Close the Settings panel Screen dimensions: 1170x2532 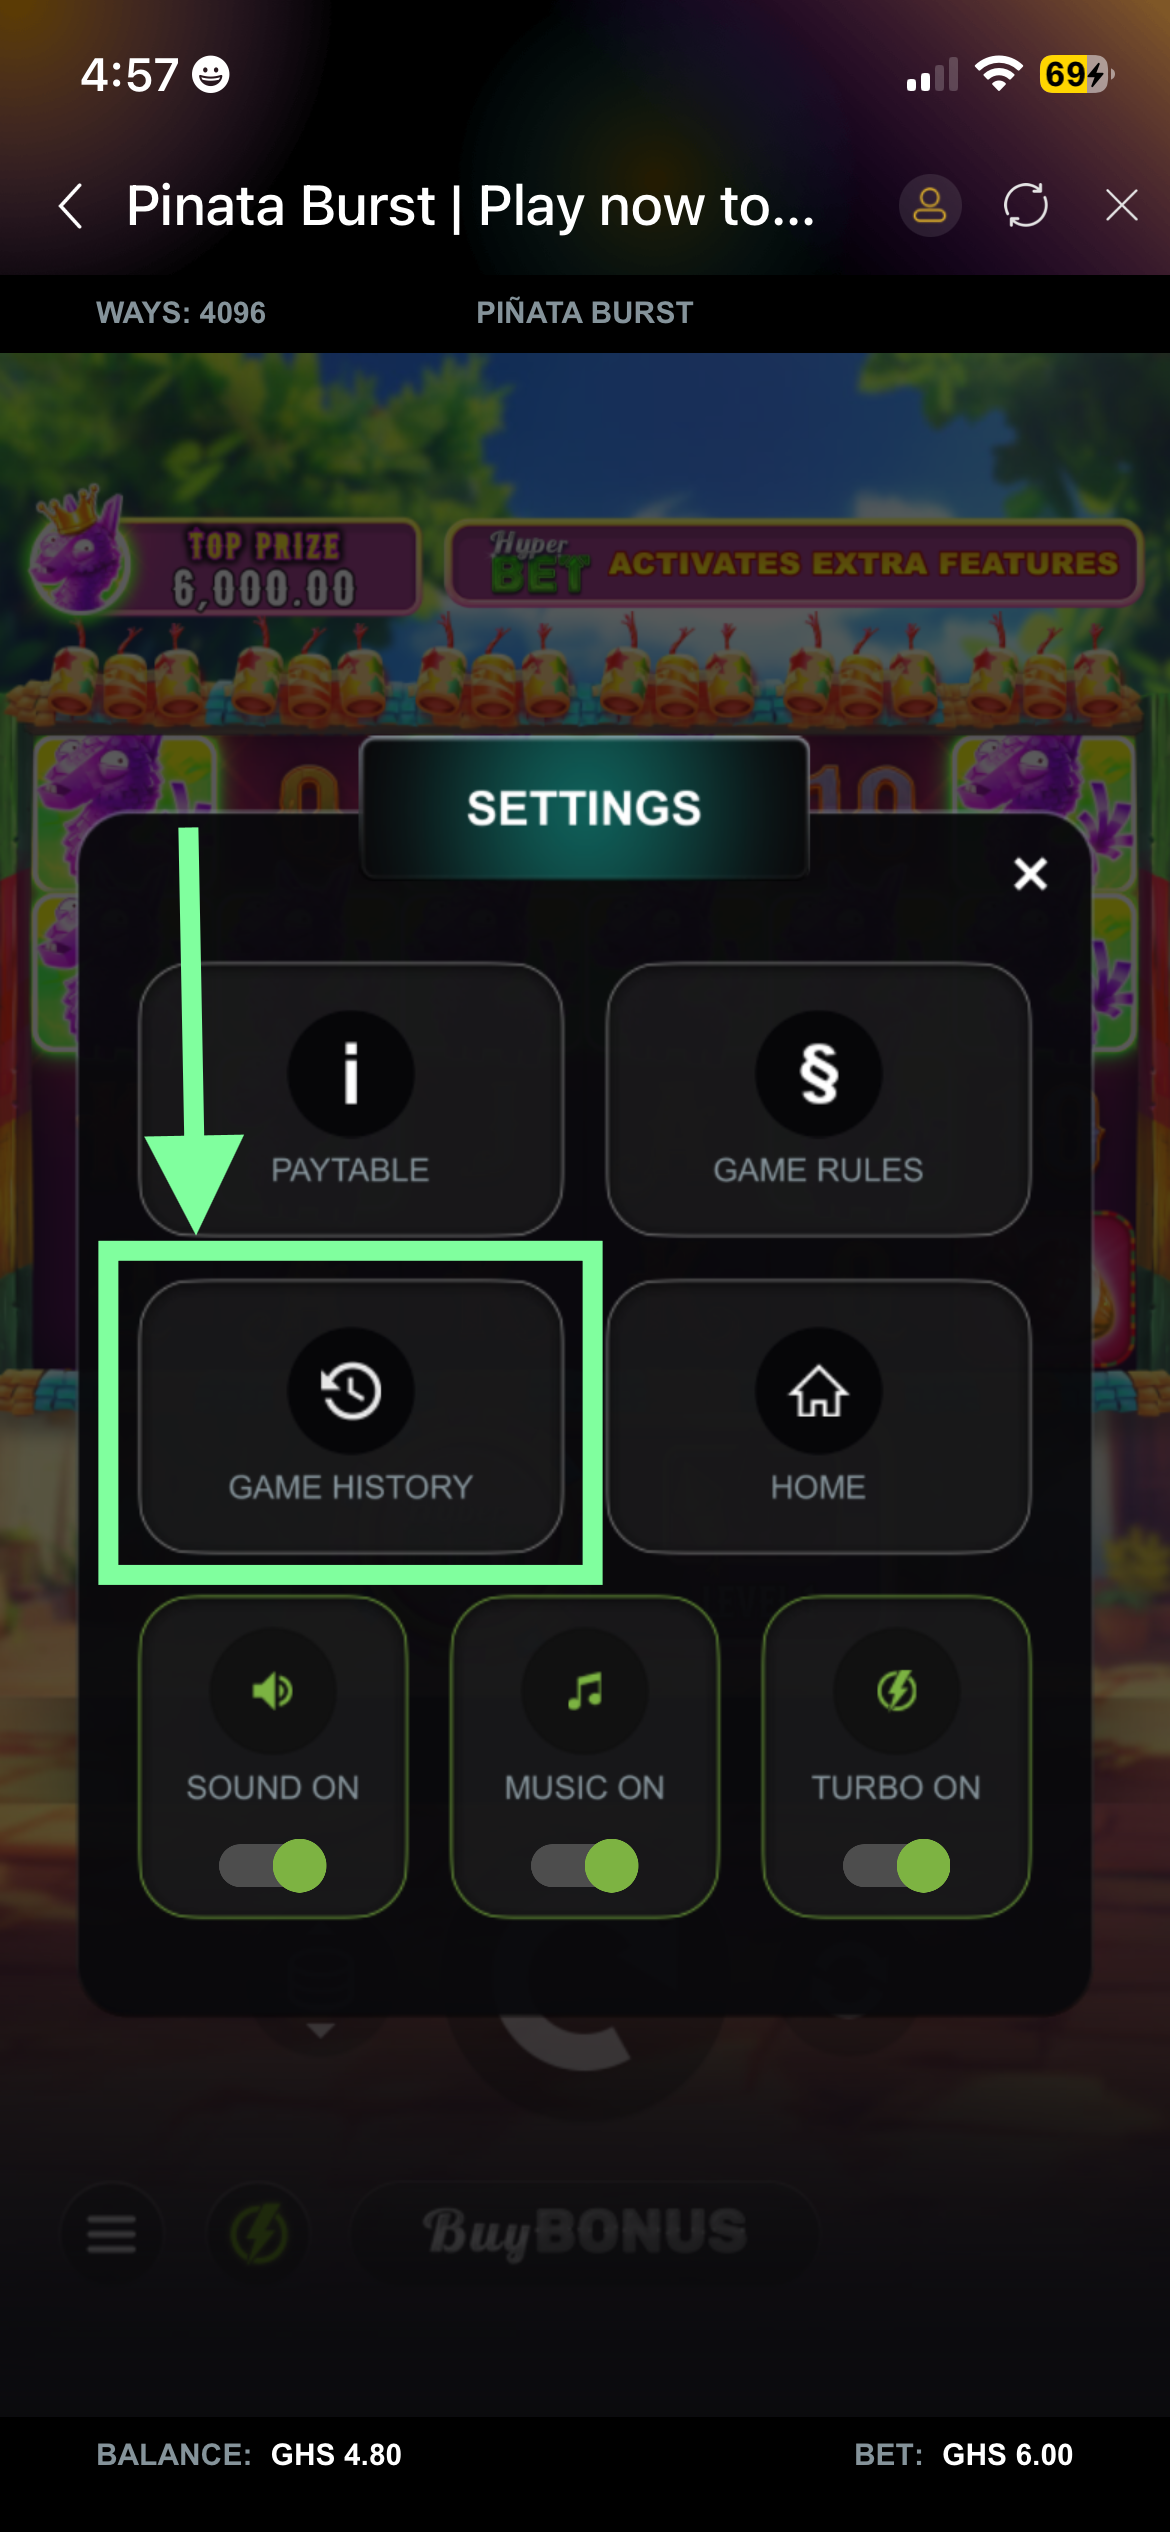(x=1031, y=874)
